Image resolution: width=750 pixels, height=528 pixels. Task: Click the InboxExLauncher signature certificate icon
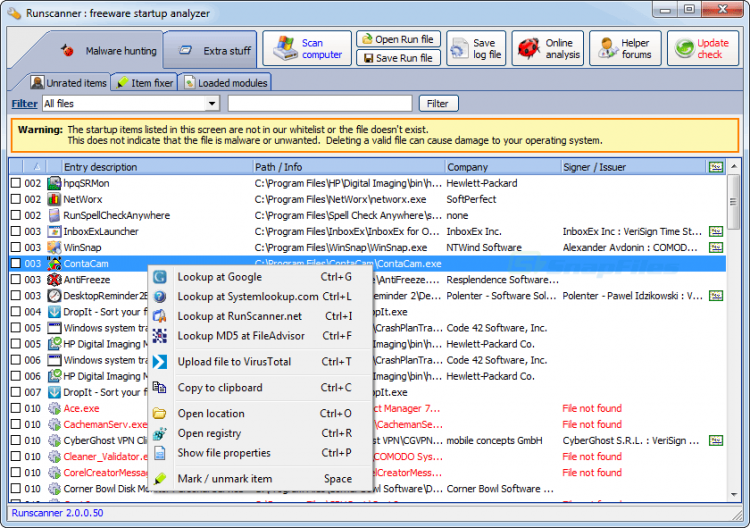(x=716, y=231)
